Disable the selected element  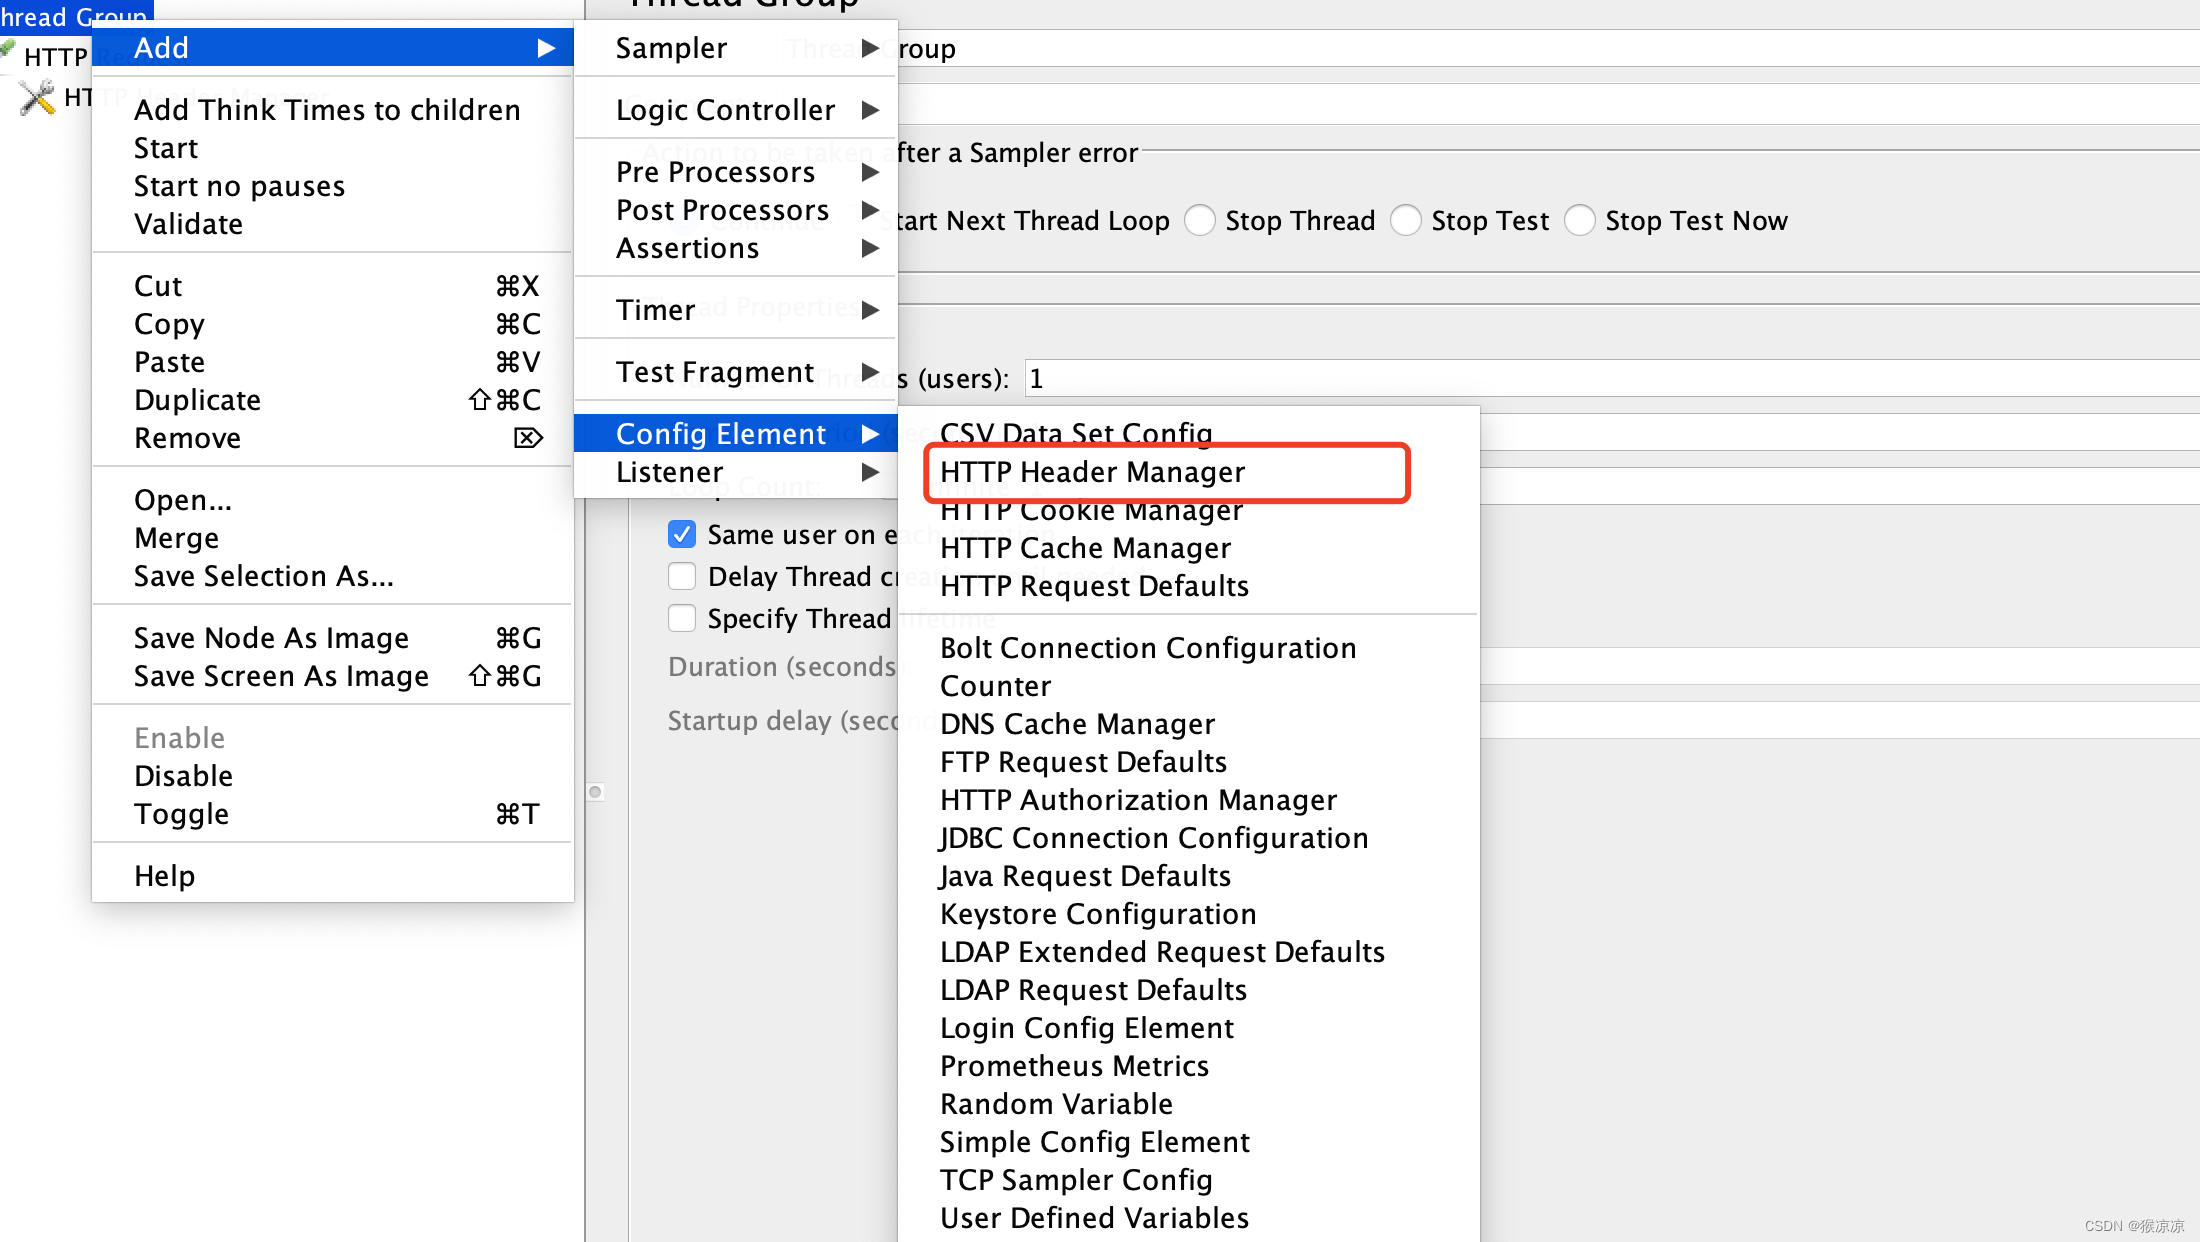point(332,776)
